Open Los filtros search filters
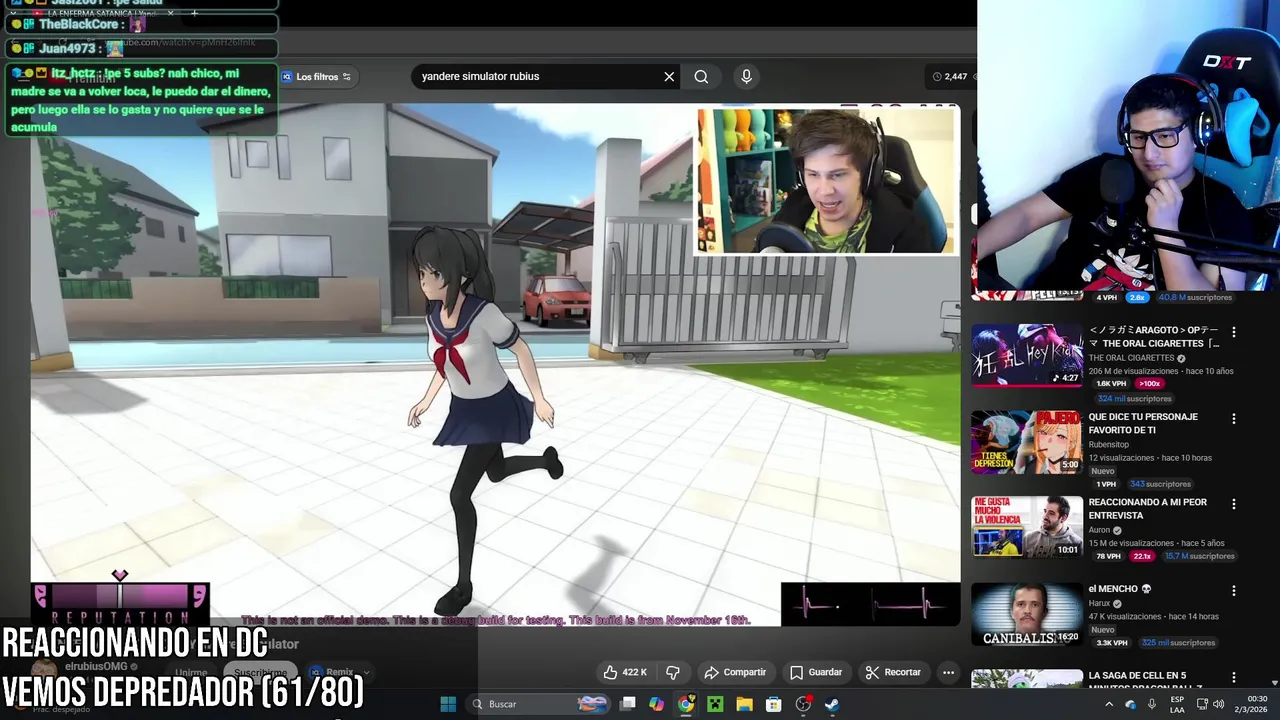The height and width of the screenshot is (720, 1280). 317,77
